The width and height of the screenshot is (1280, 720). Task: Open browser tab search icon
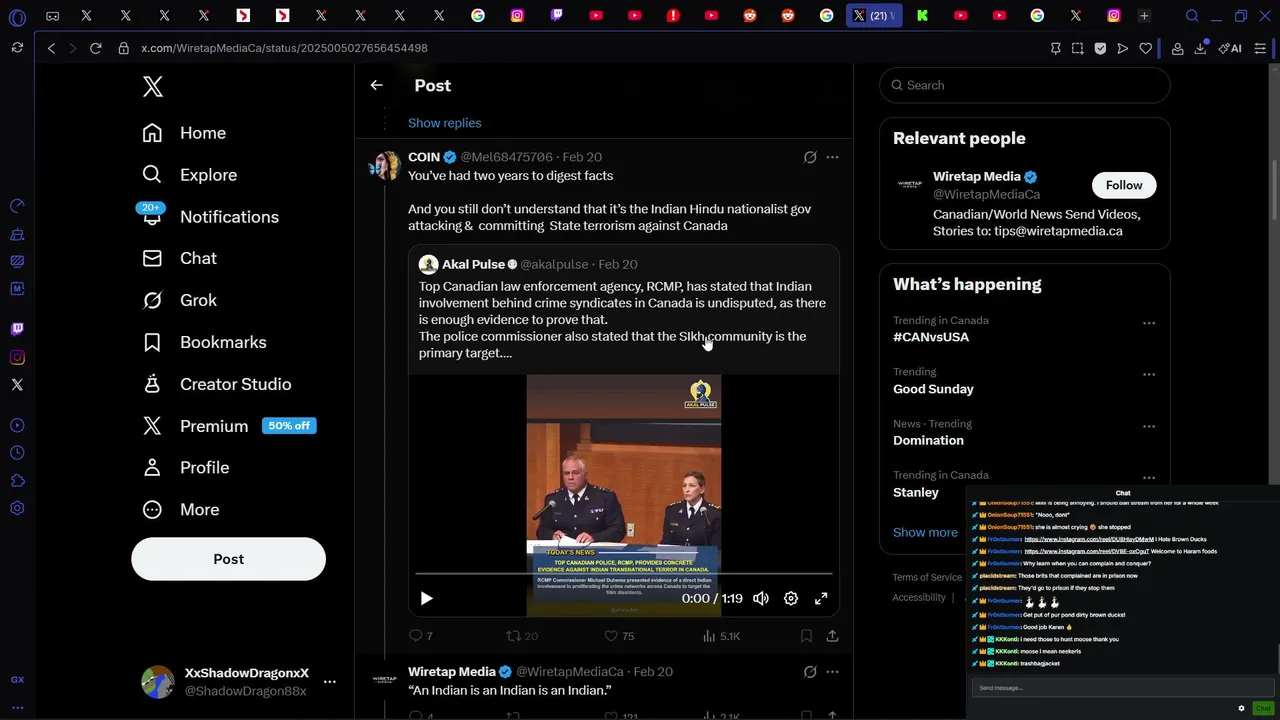pyautogui.click(x=1192, y=16)
